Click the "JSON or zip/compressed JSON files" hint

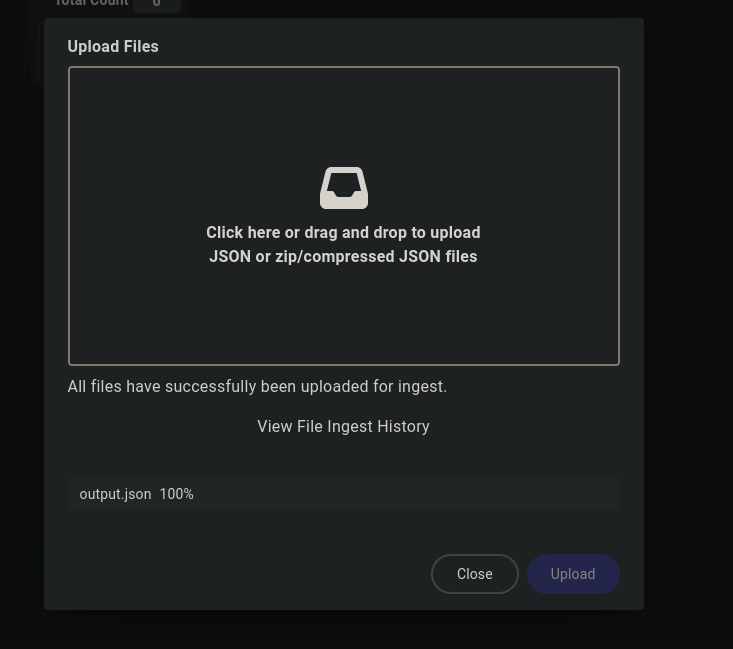pos(343,257)
